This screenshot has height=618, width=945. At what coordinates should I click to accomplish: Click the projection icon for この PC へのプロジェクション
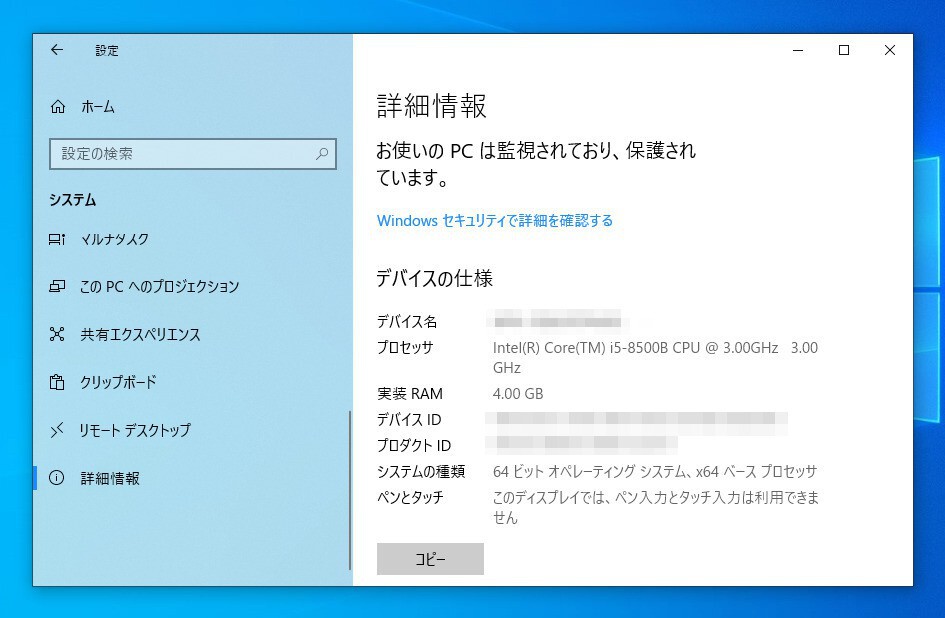[x=57, y=286]
